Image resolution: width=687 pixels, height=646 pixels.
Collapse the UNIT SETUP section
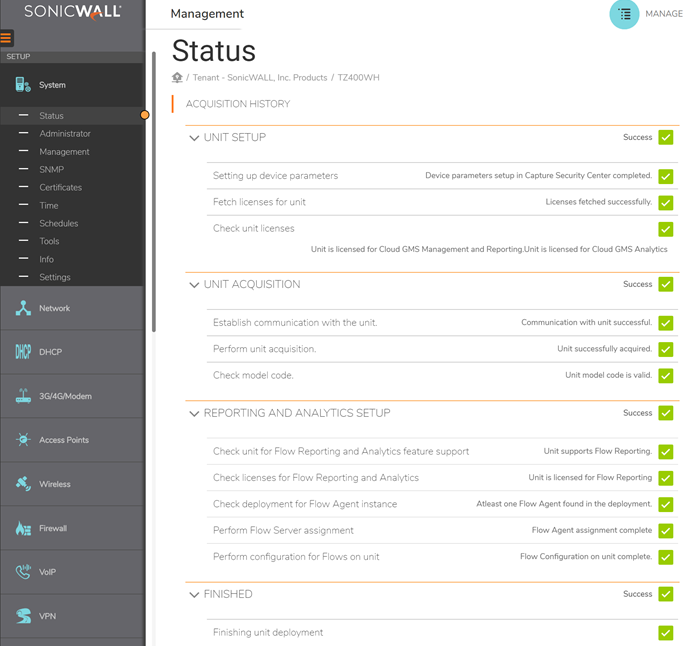(194, 138)
